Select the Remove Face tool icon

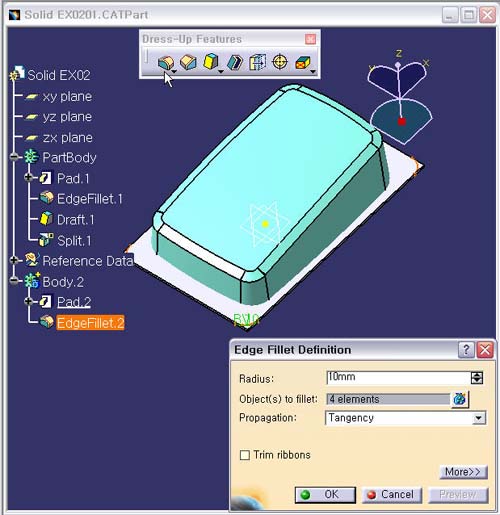pos(302,62)
